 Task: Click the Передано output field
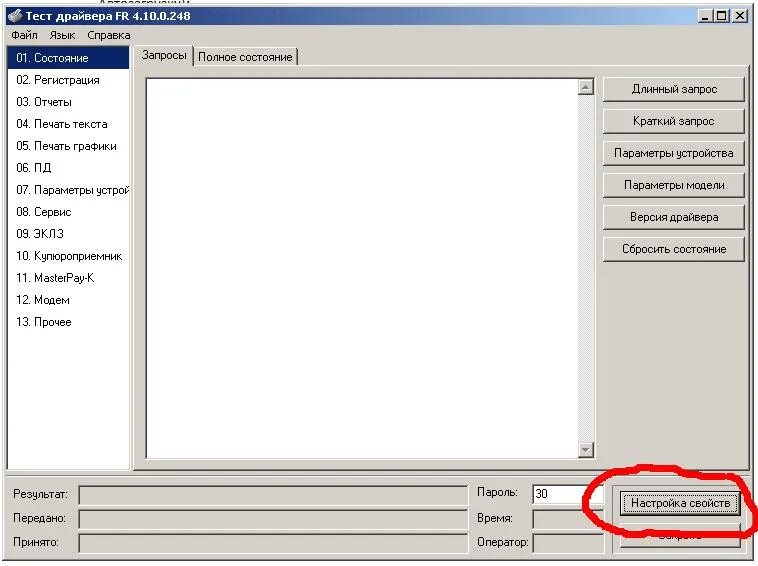point(273,519)
